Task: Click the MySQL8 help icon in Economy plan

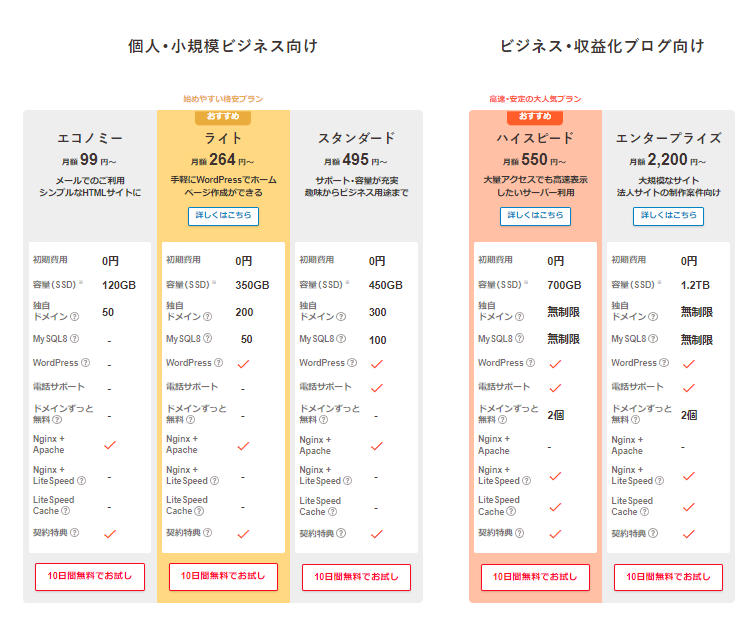Action: pos(74,340)
